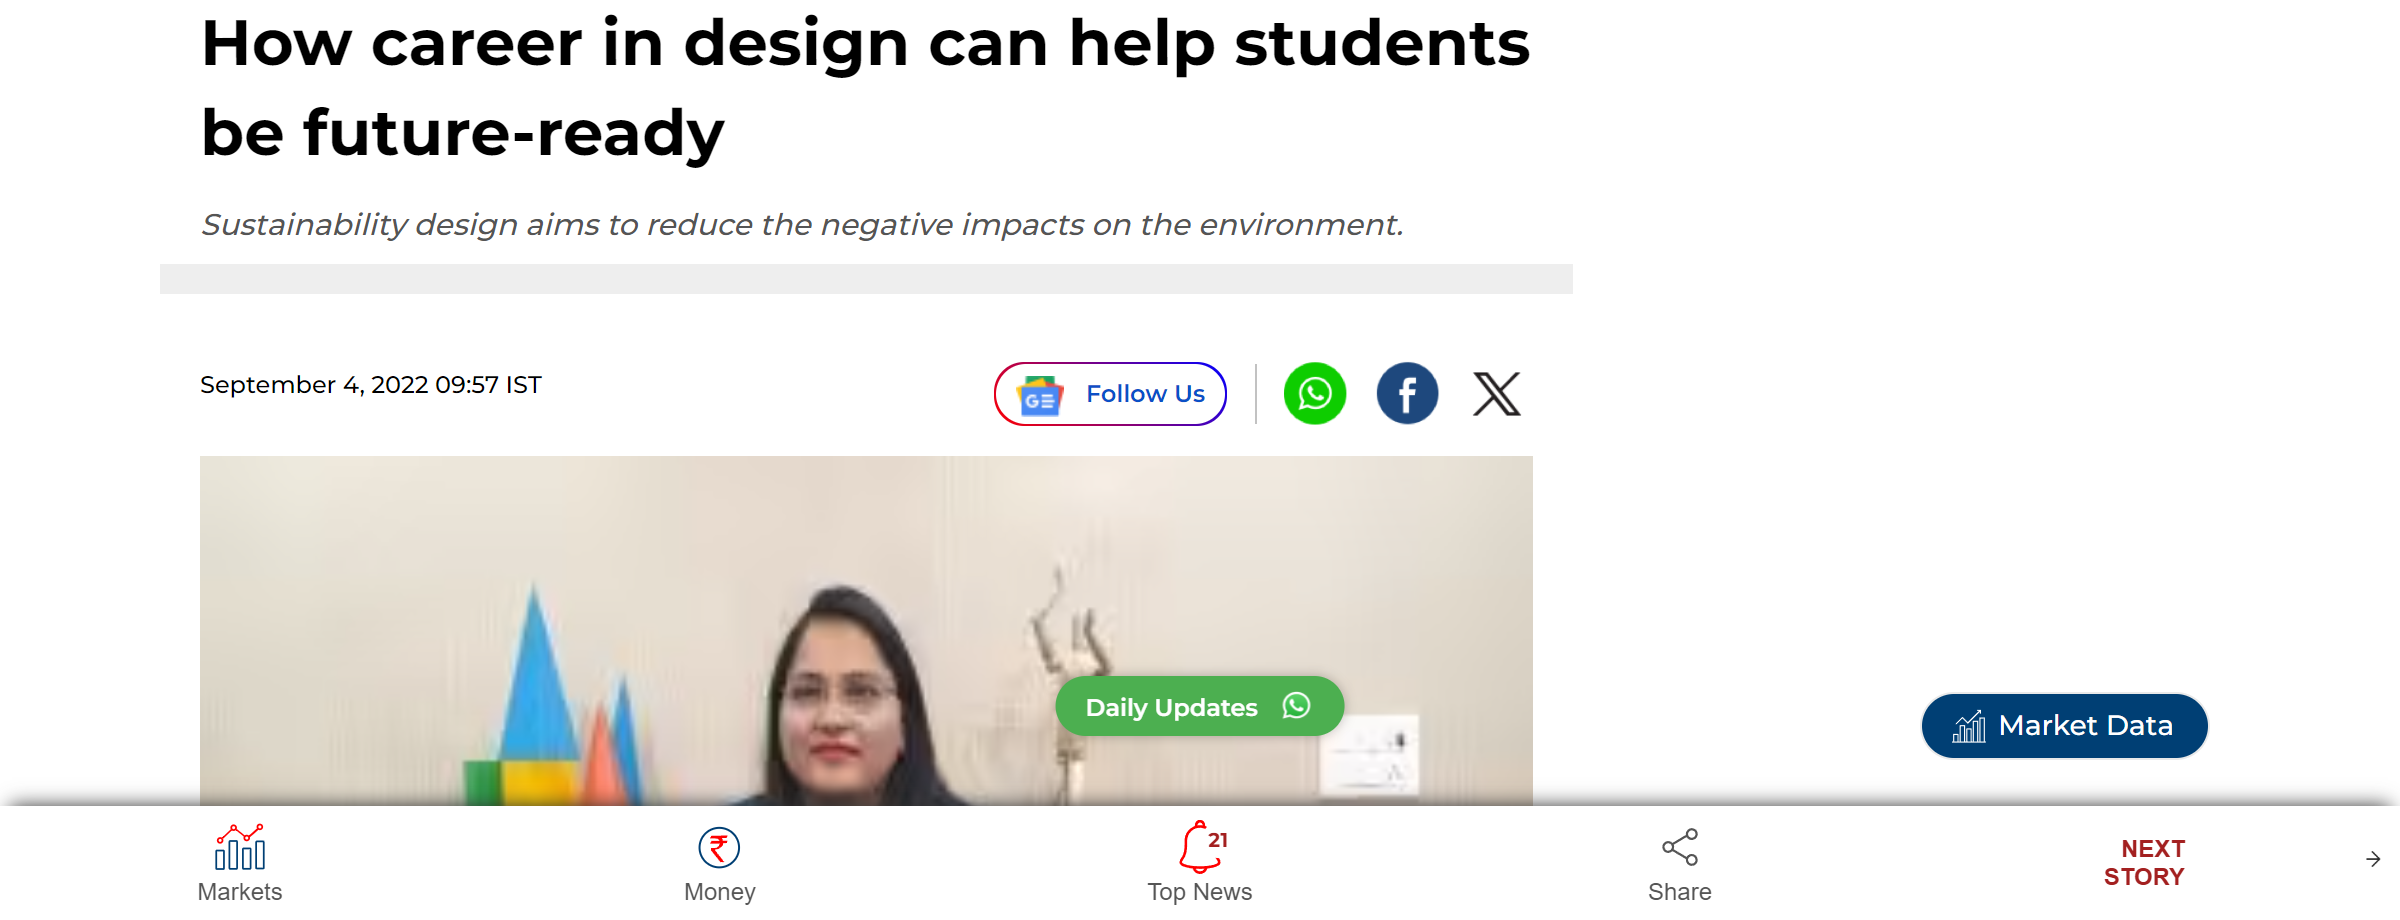Click the Follow Us button

coord(1110,394)
